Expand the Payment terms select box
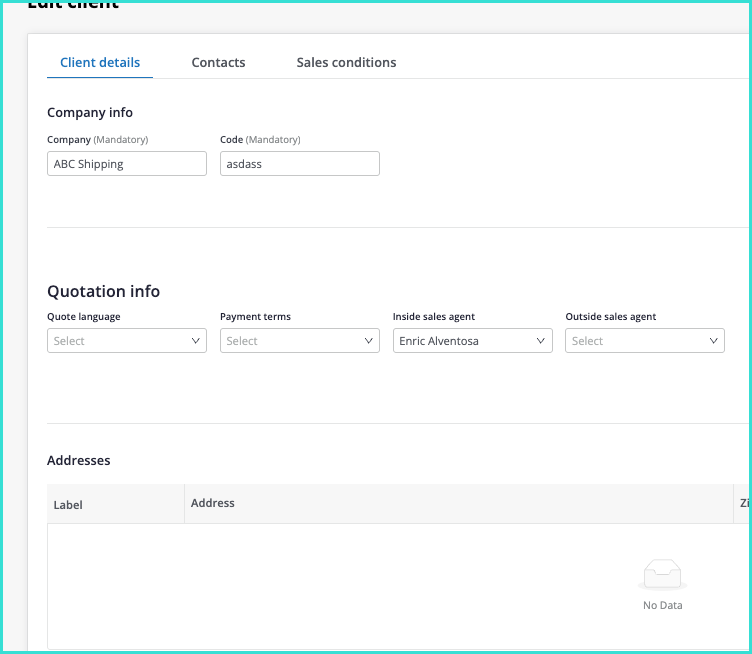Screen dimensions: 752x654 [290, 341]
